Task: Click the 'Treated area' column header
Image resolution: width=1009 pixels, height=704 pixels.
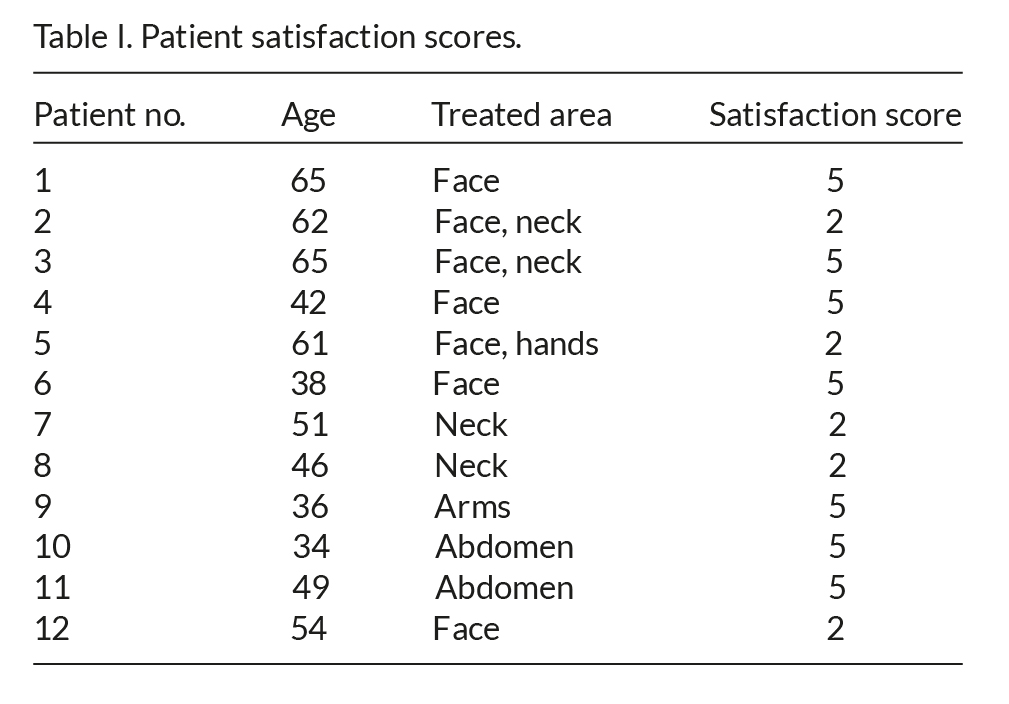Action: click(x=521, y=115)
